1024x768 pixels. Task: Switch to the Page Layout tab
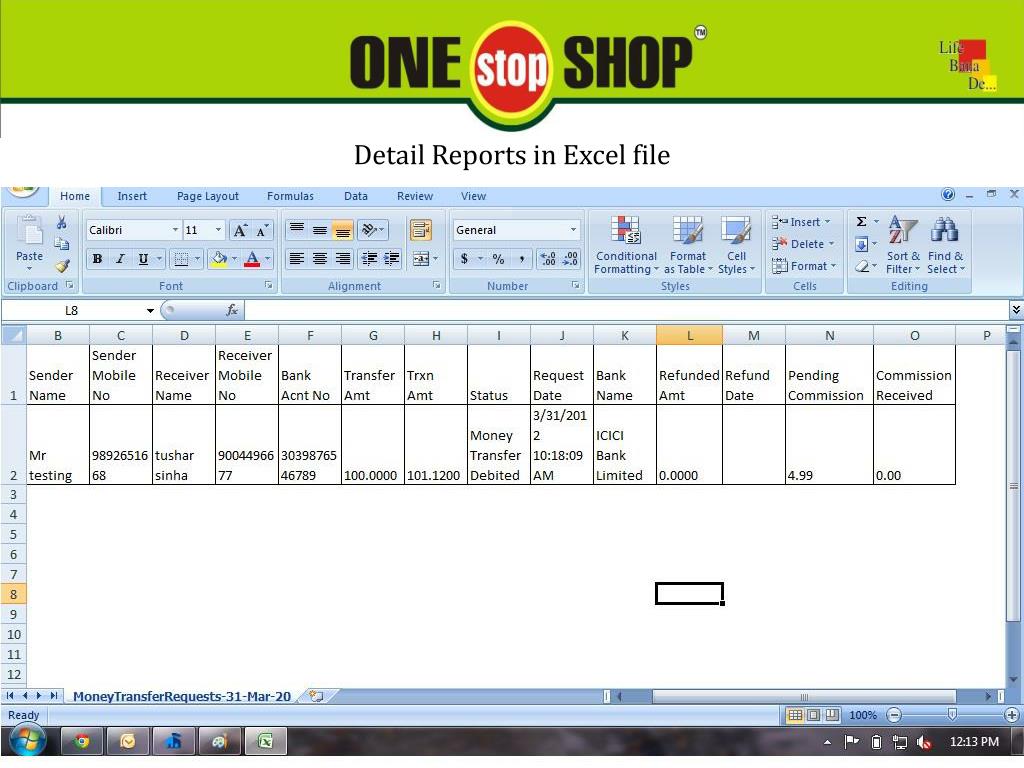click(x=208, y=196)
